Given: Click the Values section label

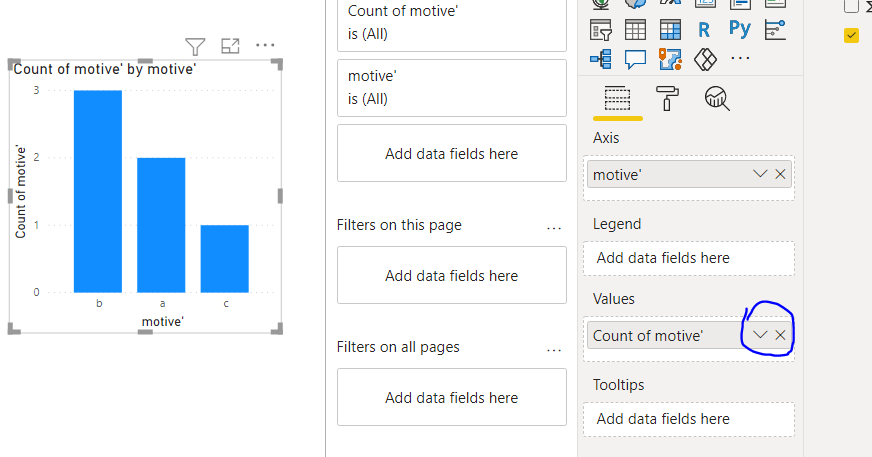Looking at the screenshot, I should point(613,299).
